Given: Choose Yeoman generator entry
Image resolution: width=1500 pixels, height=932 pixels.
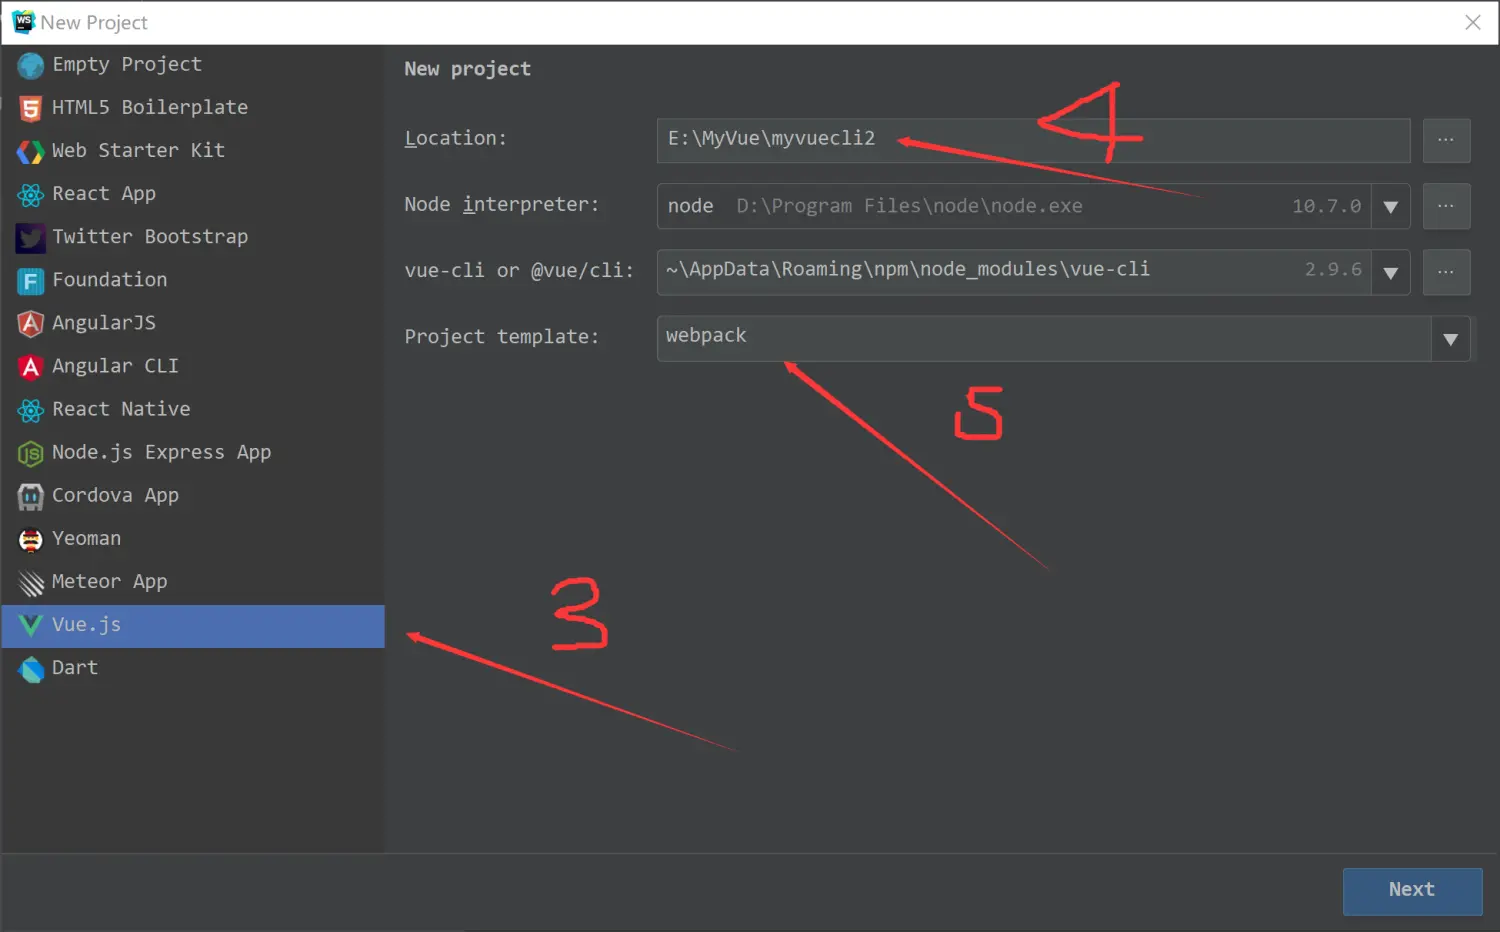Looking at the screenshot, I should tap(193, 538).
